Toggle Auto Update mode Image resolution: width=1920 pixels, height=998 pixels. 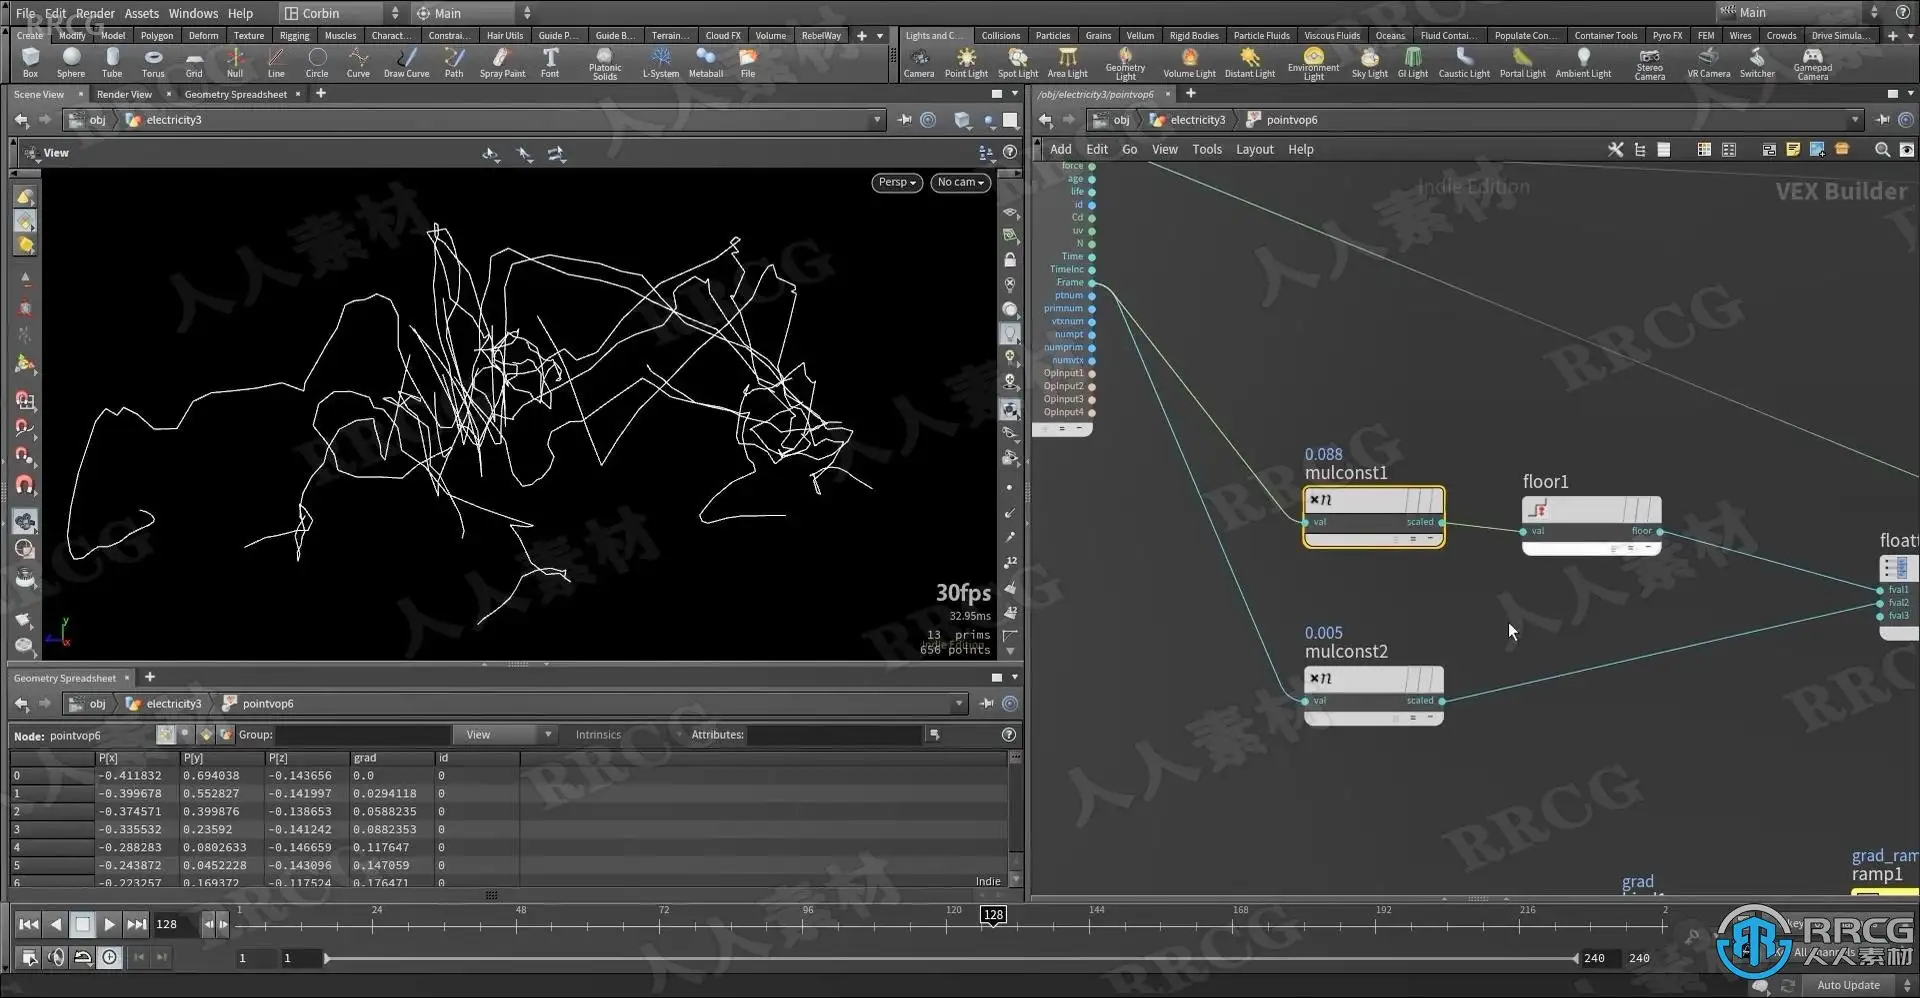click(1848, 985)
